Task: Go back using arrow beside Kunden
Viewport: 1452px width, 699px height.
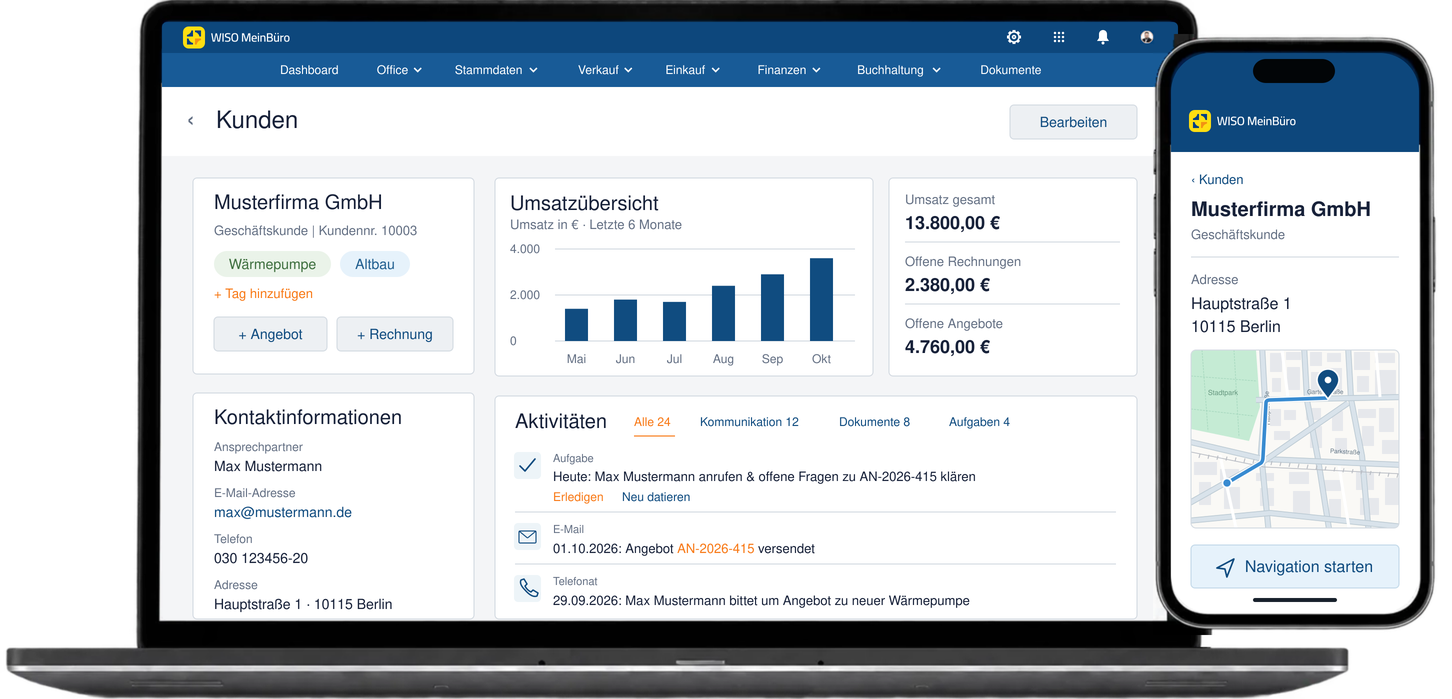Action: [x=191, y=121]
